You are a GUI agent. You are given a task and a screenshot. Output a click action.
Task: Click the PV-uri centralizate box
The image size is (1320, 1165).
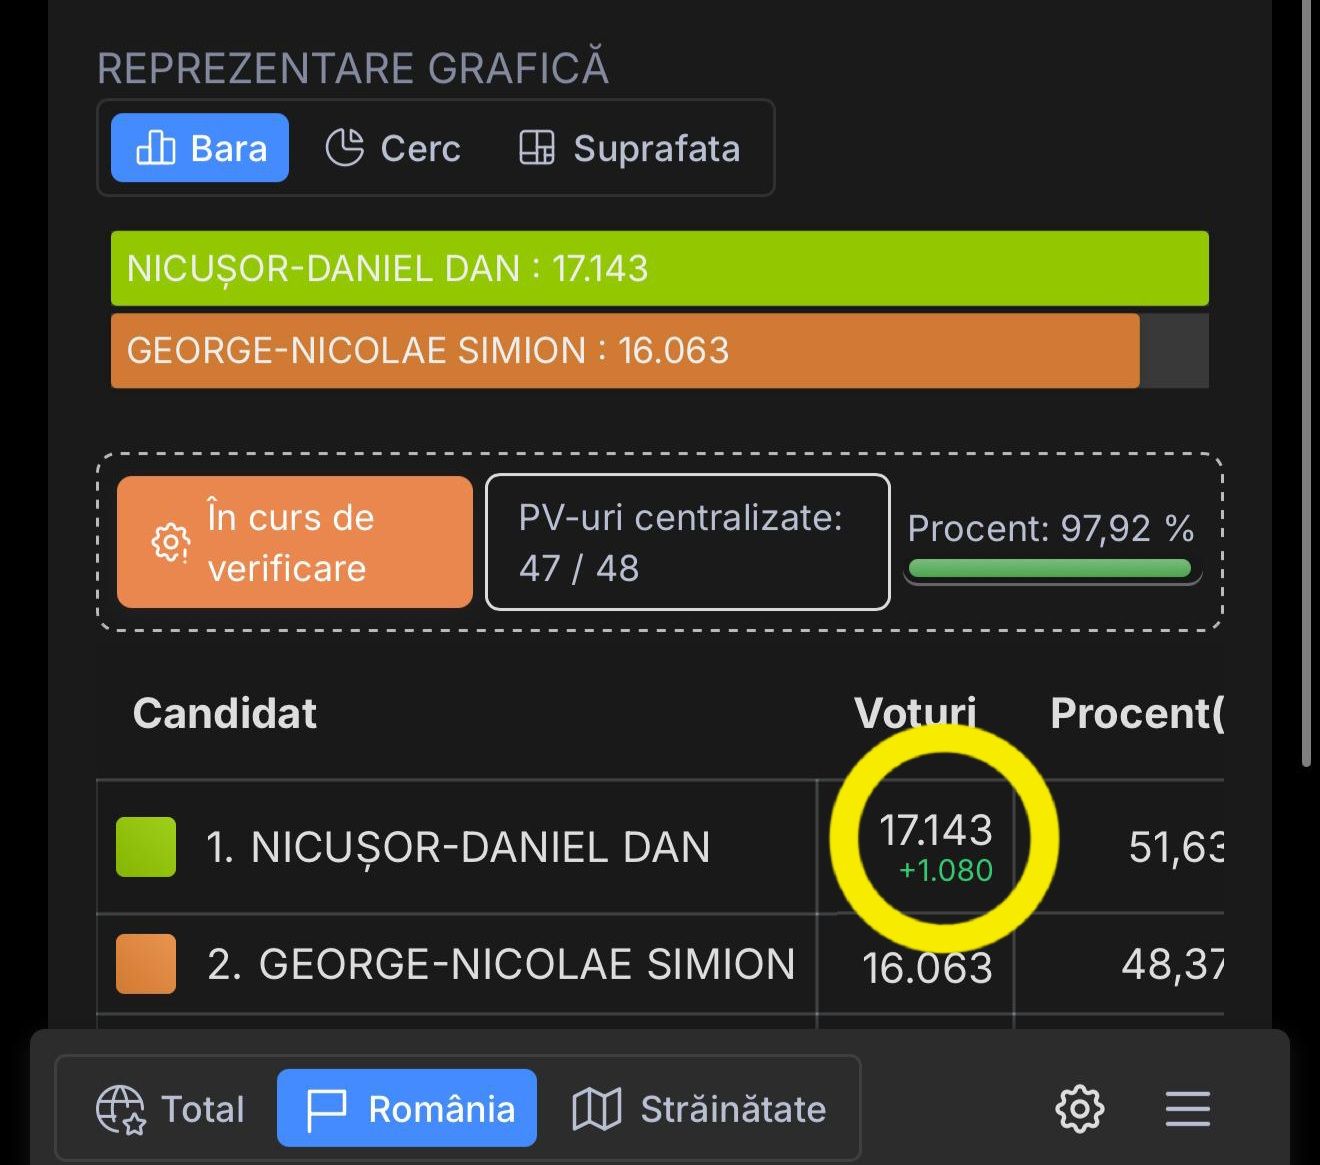coord(687,542)
